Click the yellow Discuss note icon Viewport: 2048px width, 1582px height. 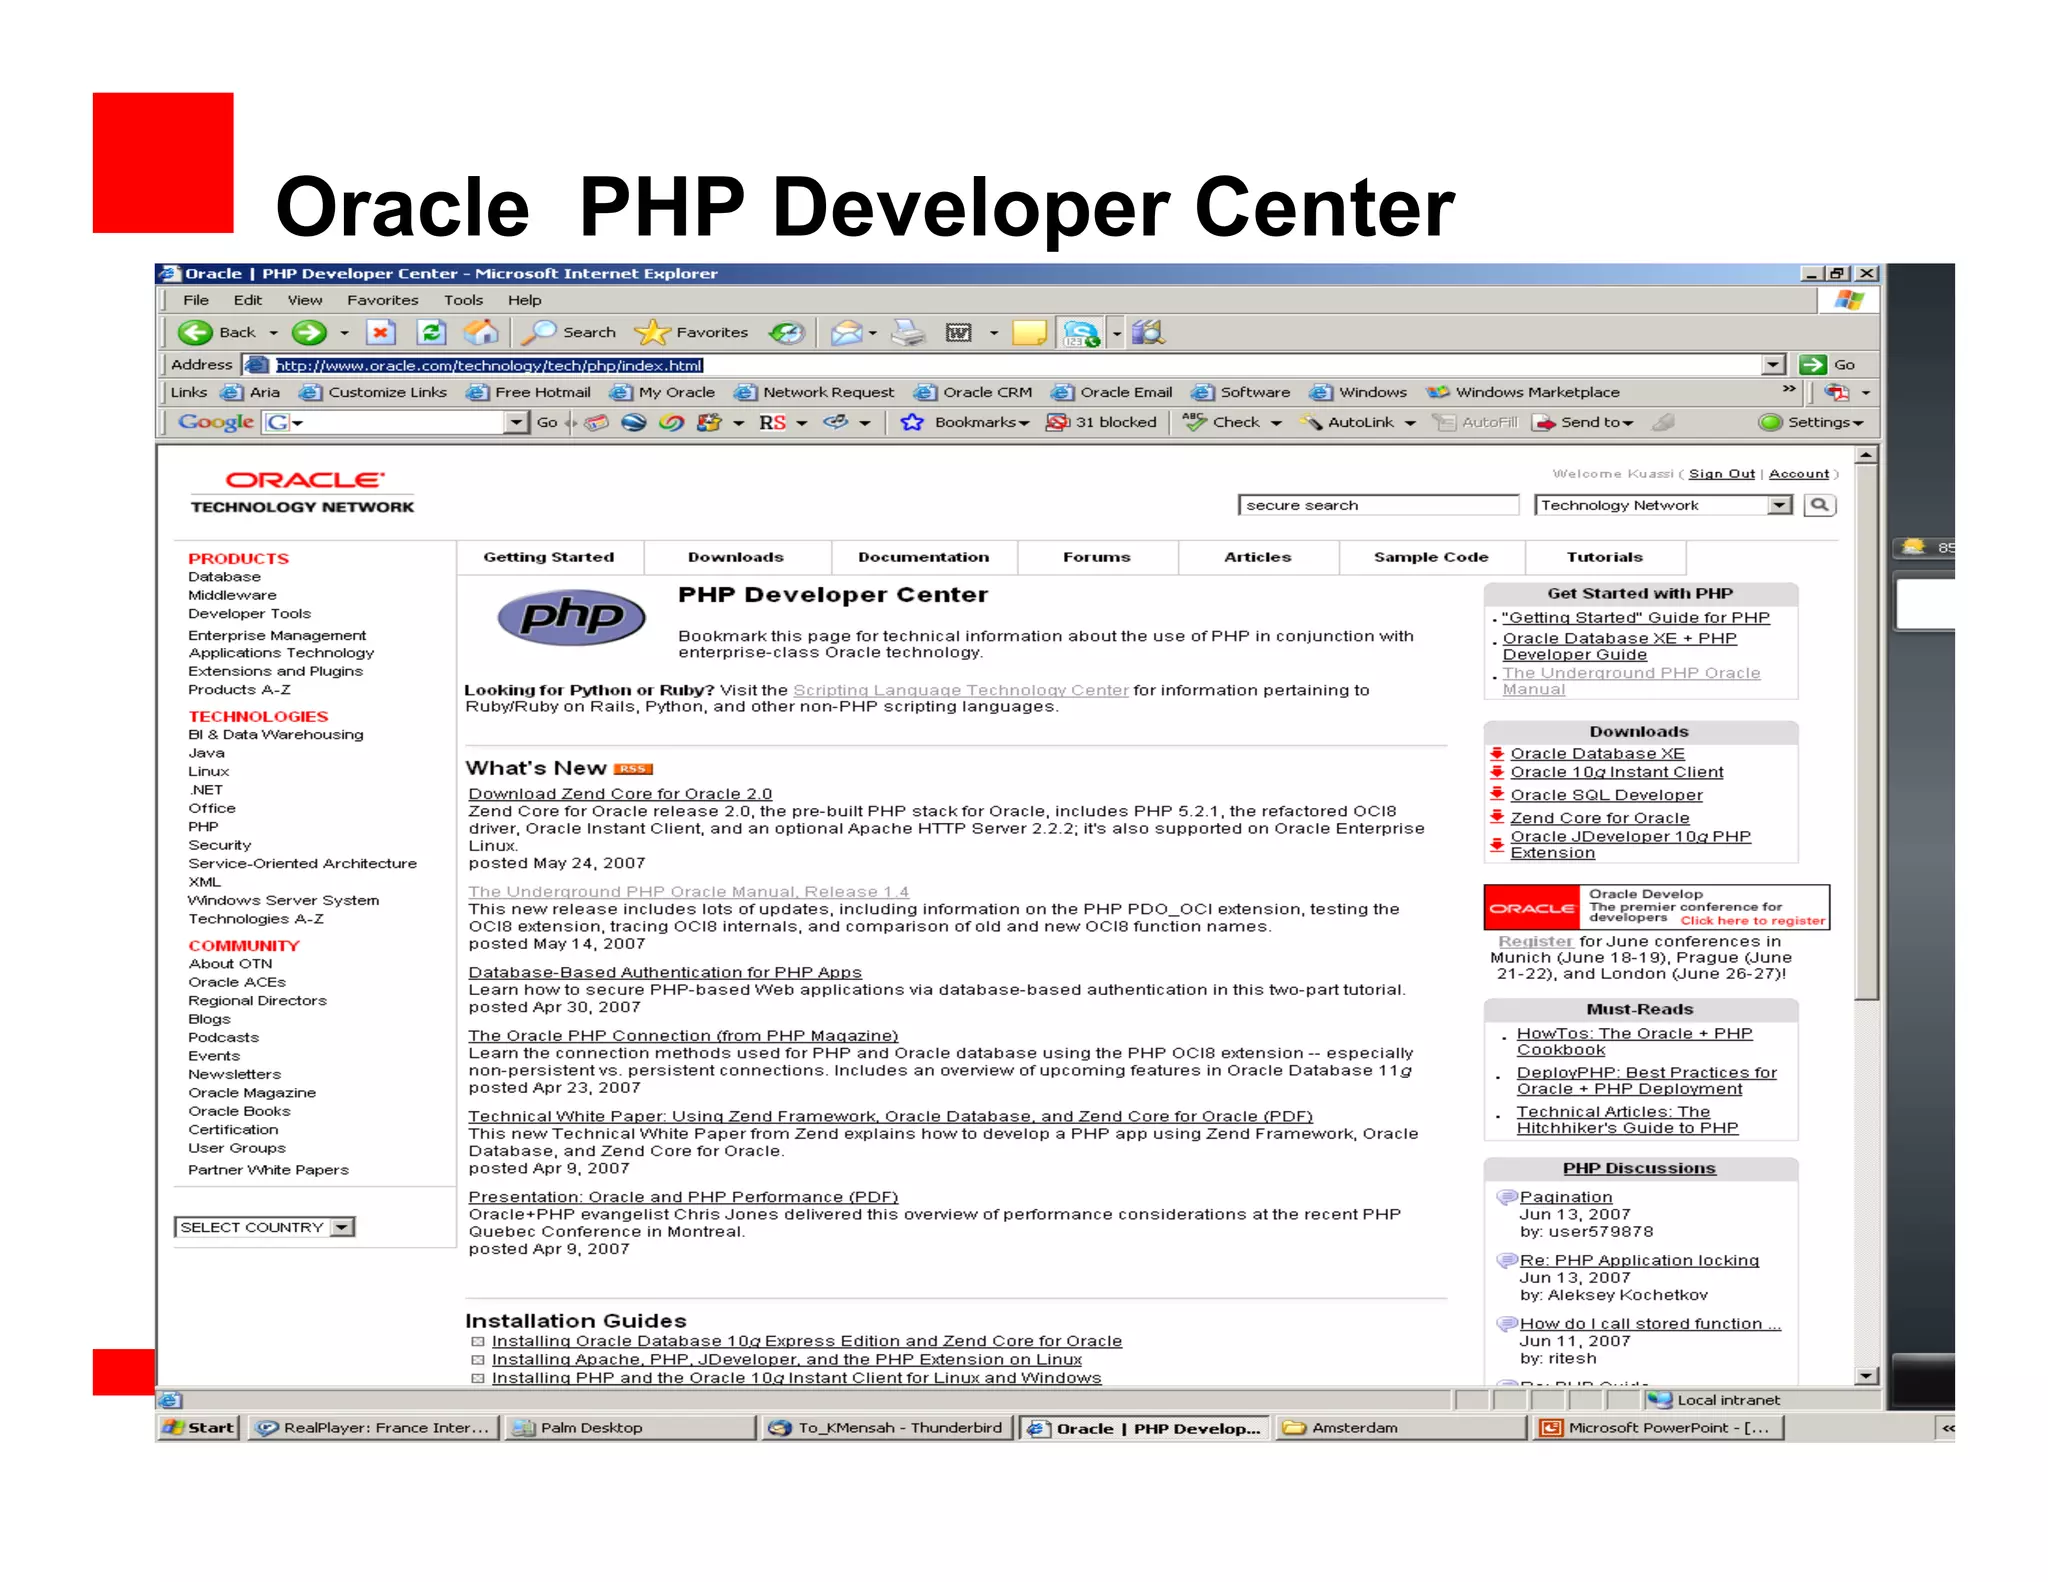tap(1029, 332)
